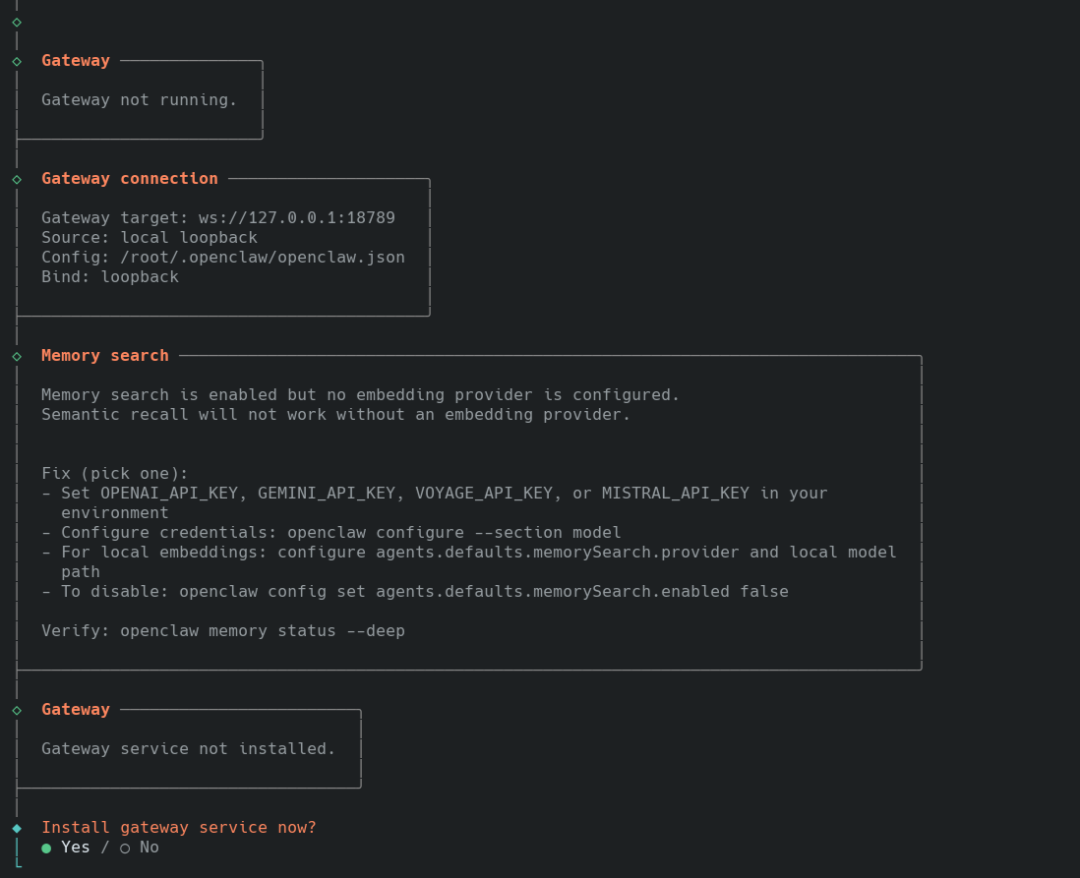1080x878 pixels.
Task: Click the Gateway connection section heading
Action: (x=129, y=179)
